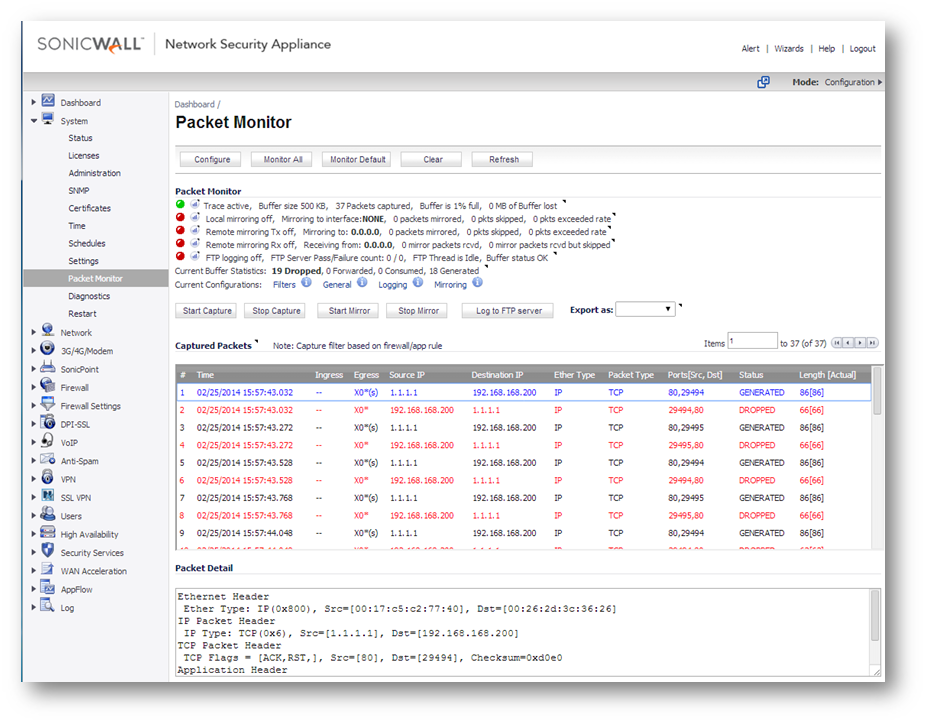Click the info icon next to Mirroring
Screen dimensions: 927x724
point(477,284)
